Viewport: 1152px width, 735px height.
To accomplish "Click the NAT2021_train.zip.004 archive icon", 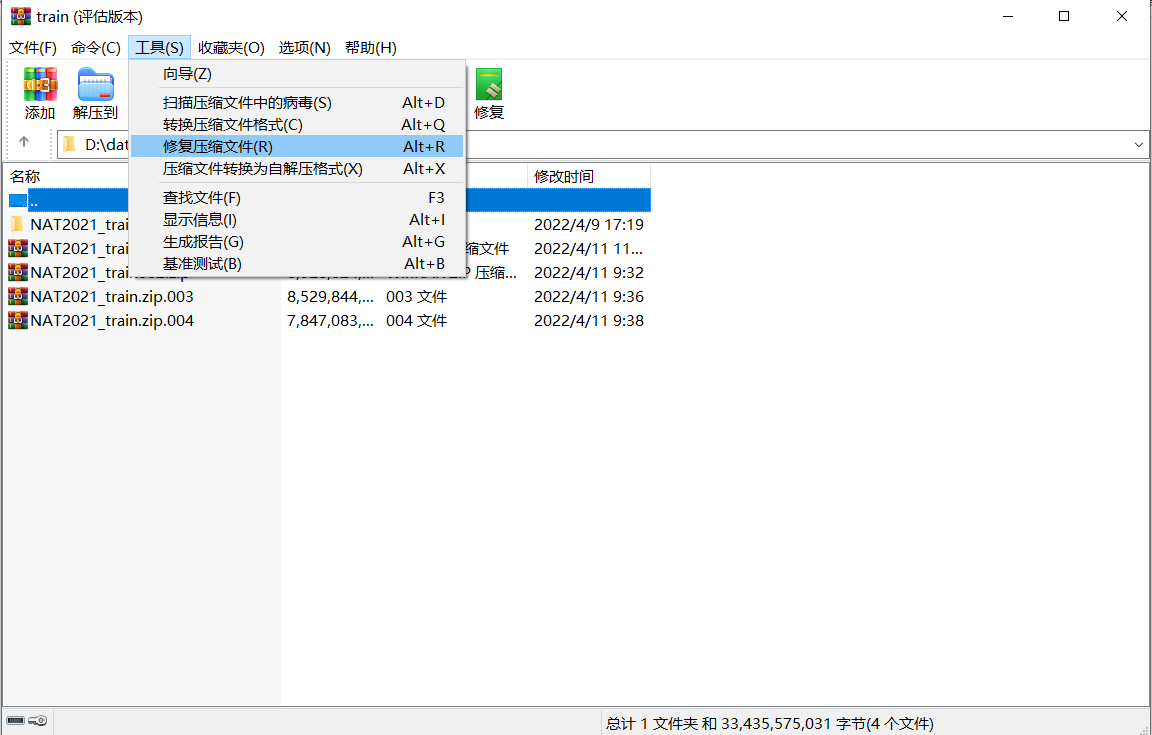I will 16,320.
